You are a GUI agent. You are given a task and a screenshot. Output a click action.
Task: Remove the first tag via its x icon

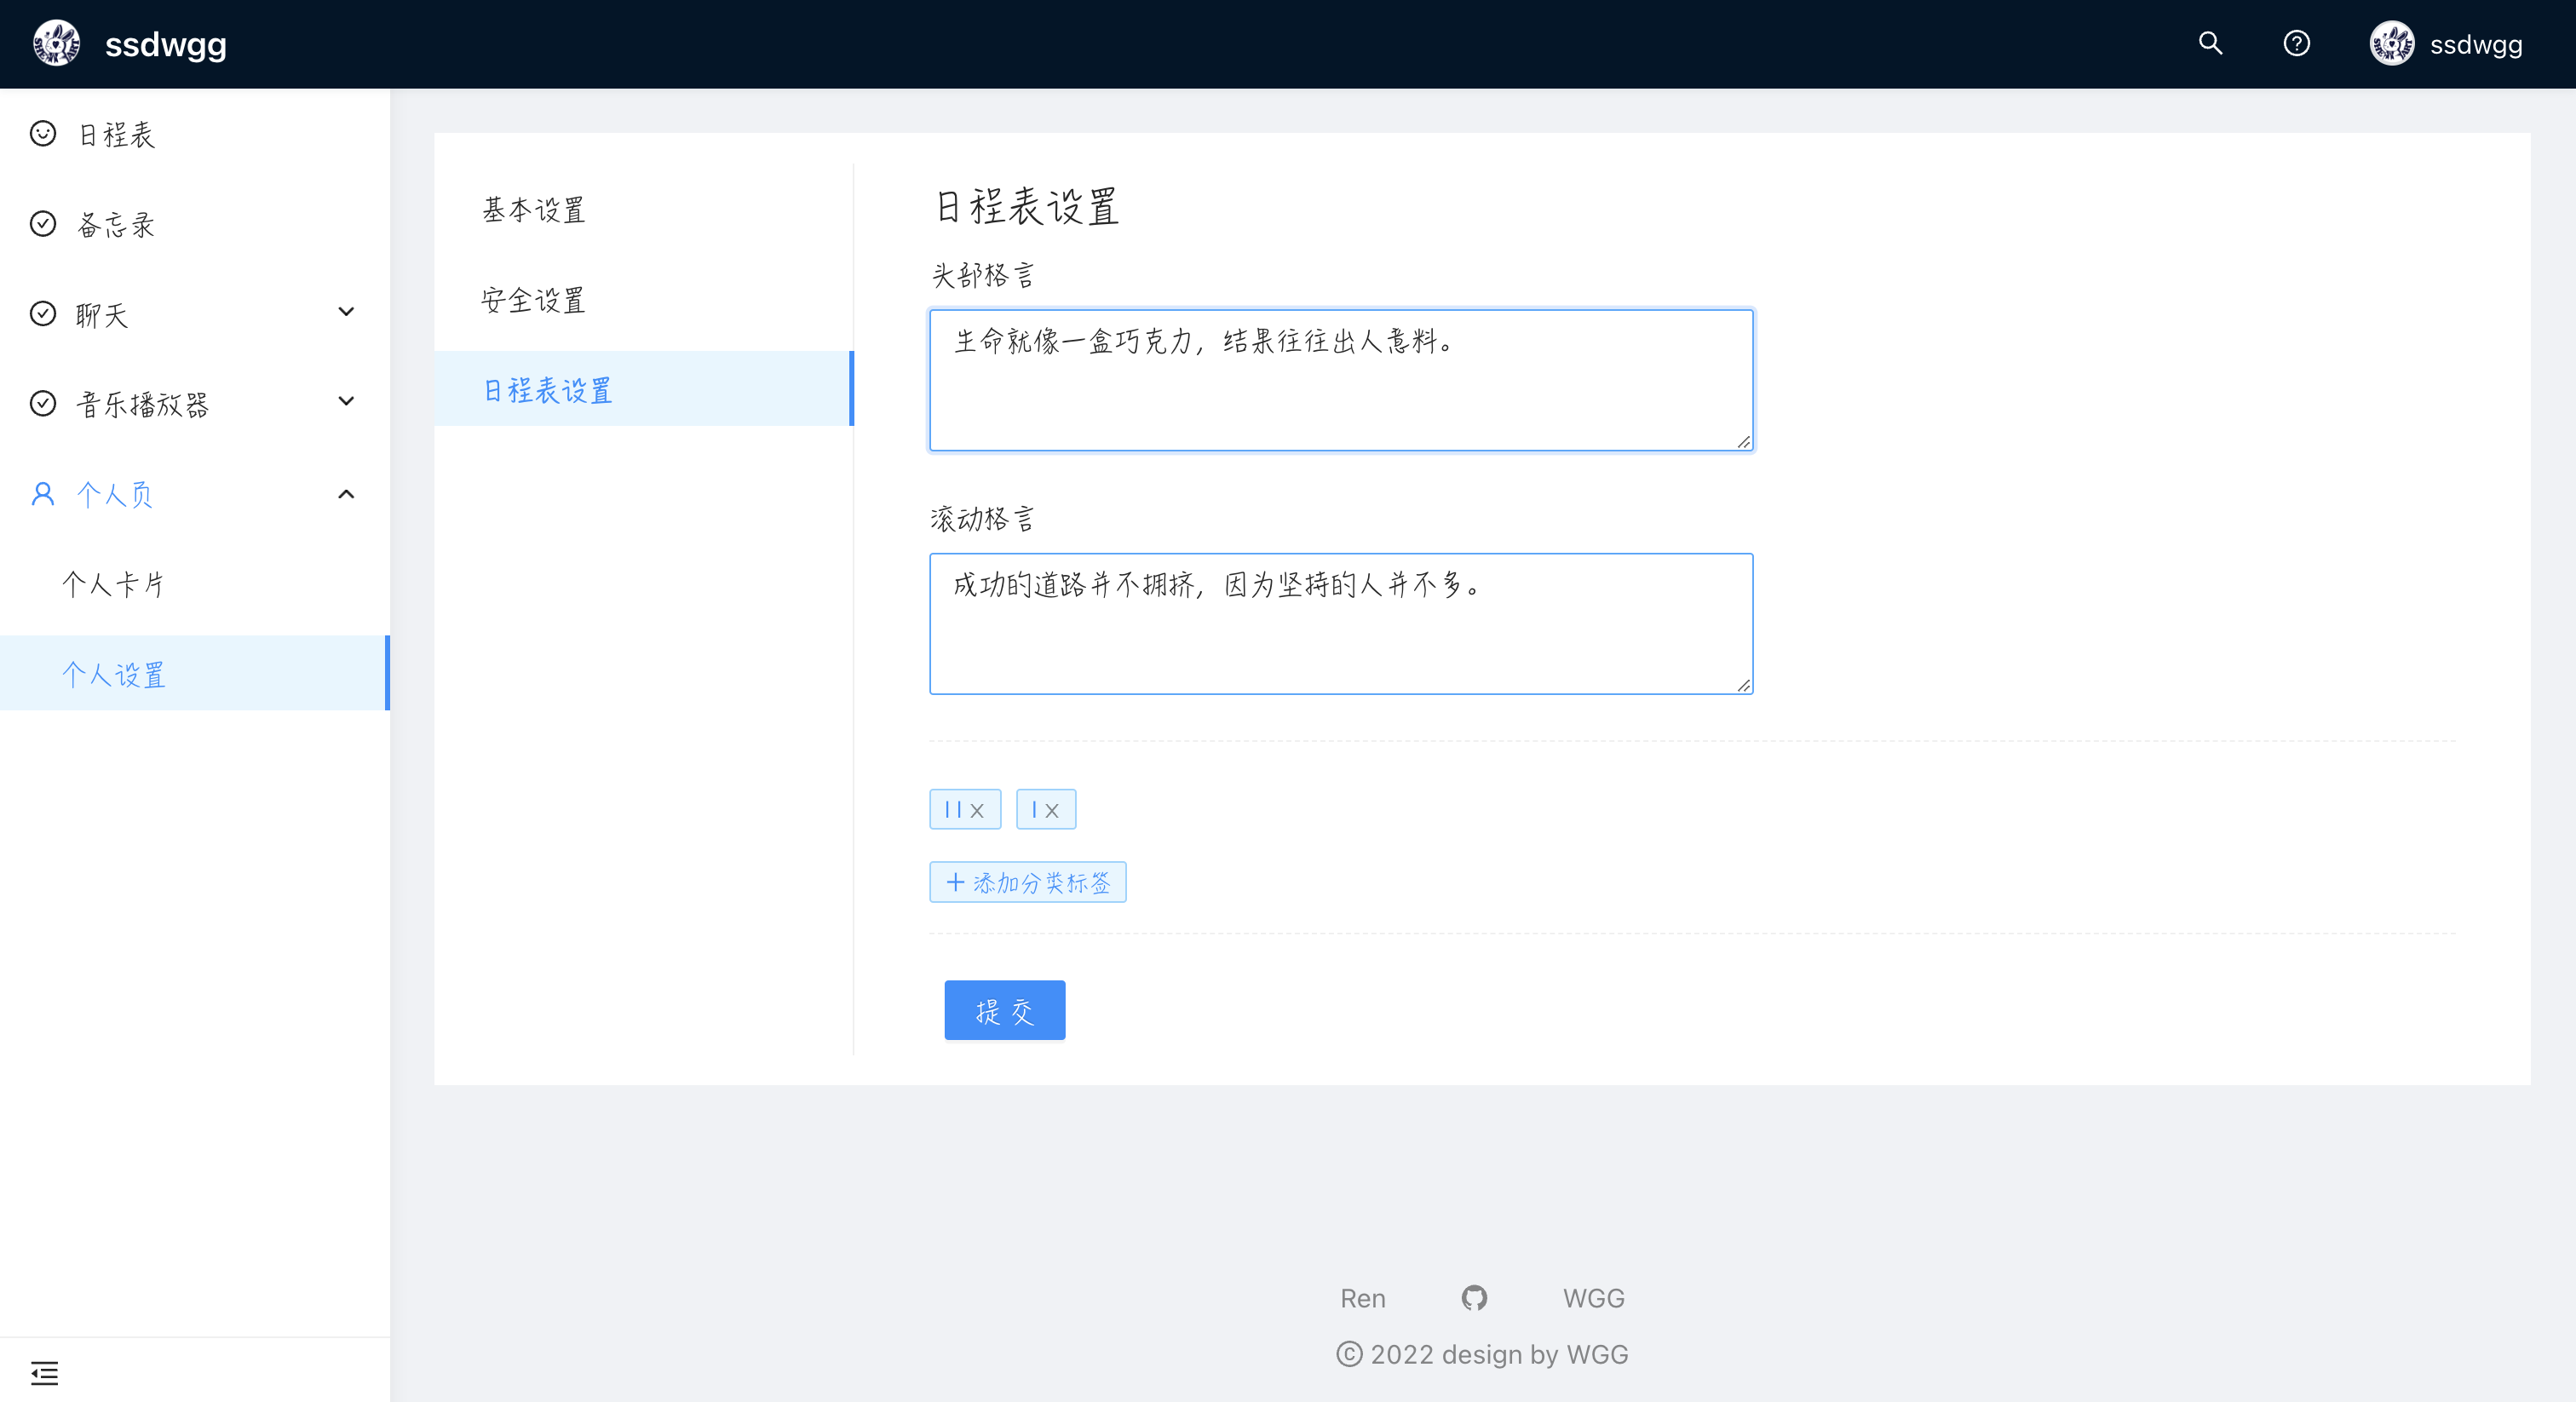coord(977,810)
